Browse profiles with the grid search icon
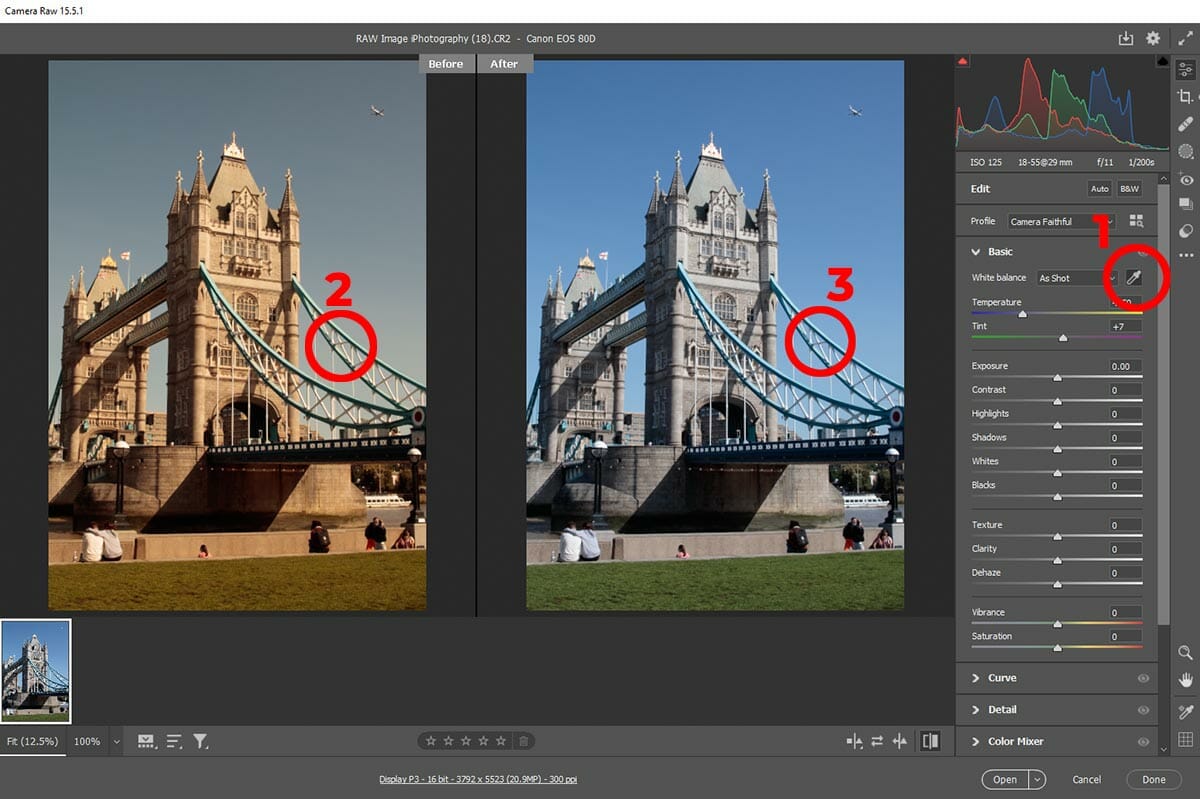The image size is (1200, 799). pyautogui.click(x=1136, y=221)
